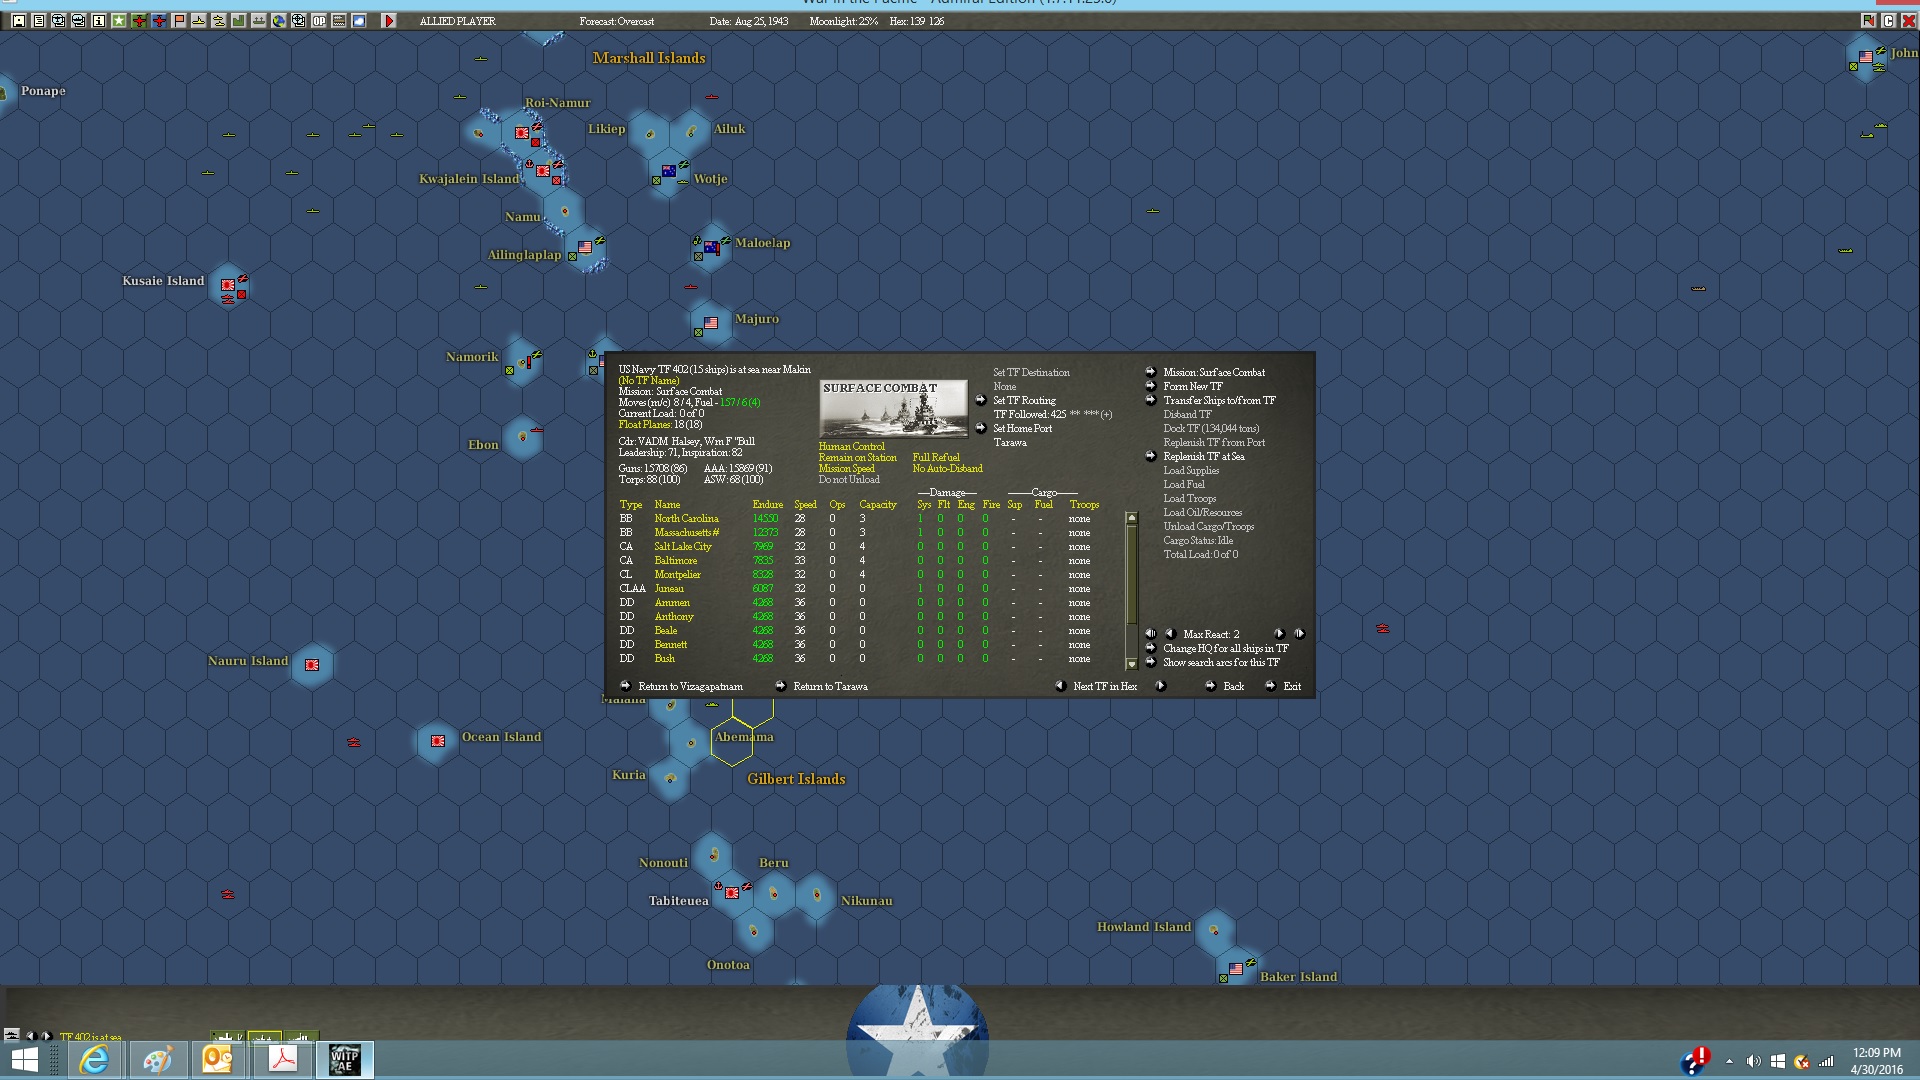Increase Max React with right arrow
This screenshot has height=1080, width=1920.
1279,634
